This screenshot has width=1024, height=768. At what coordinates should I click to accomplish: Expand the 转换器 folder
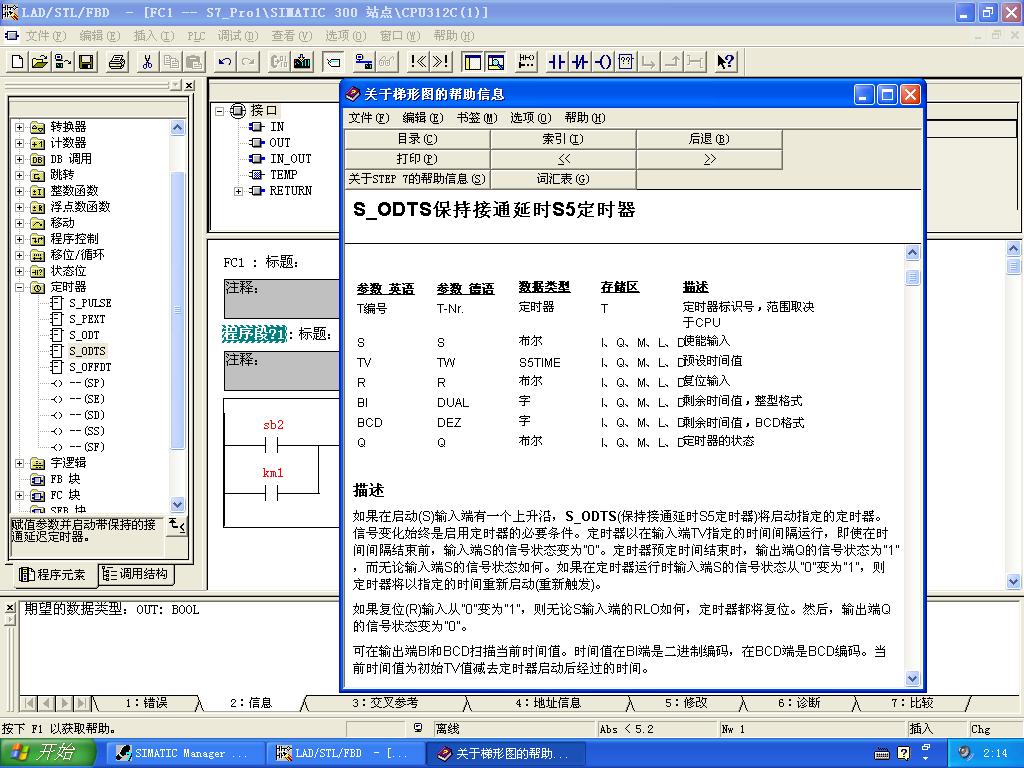click(x=20, y=127)
